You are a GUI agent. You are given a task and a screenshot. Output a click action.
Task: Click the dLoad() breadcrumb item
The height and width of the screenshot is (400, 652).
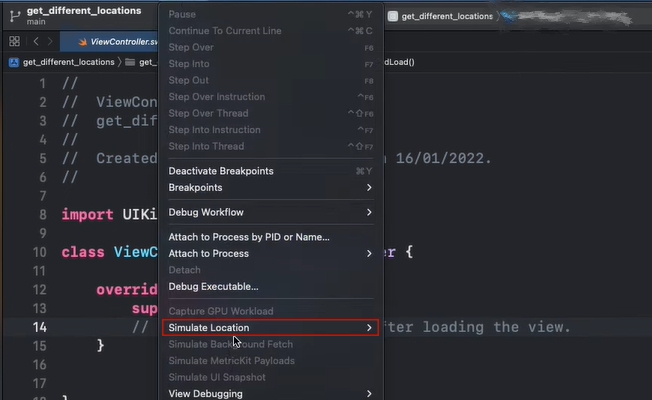pos(399,62)
